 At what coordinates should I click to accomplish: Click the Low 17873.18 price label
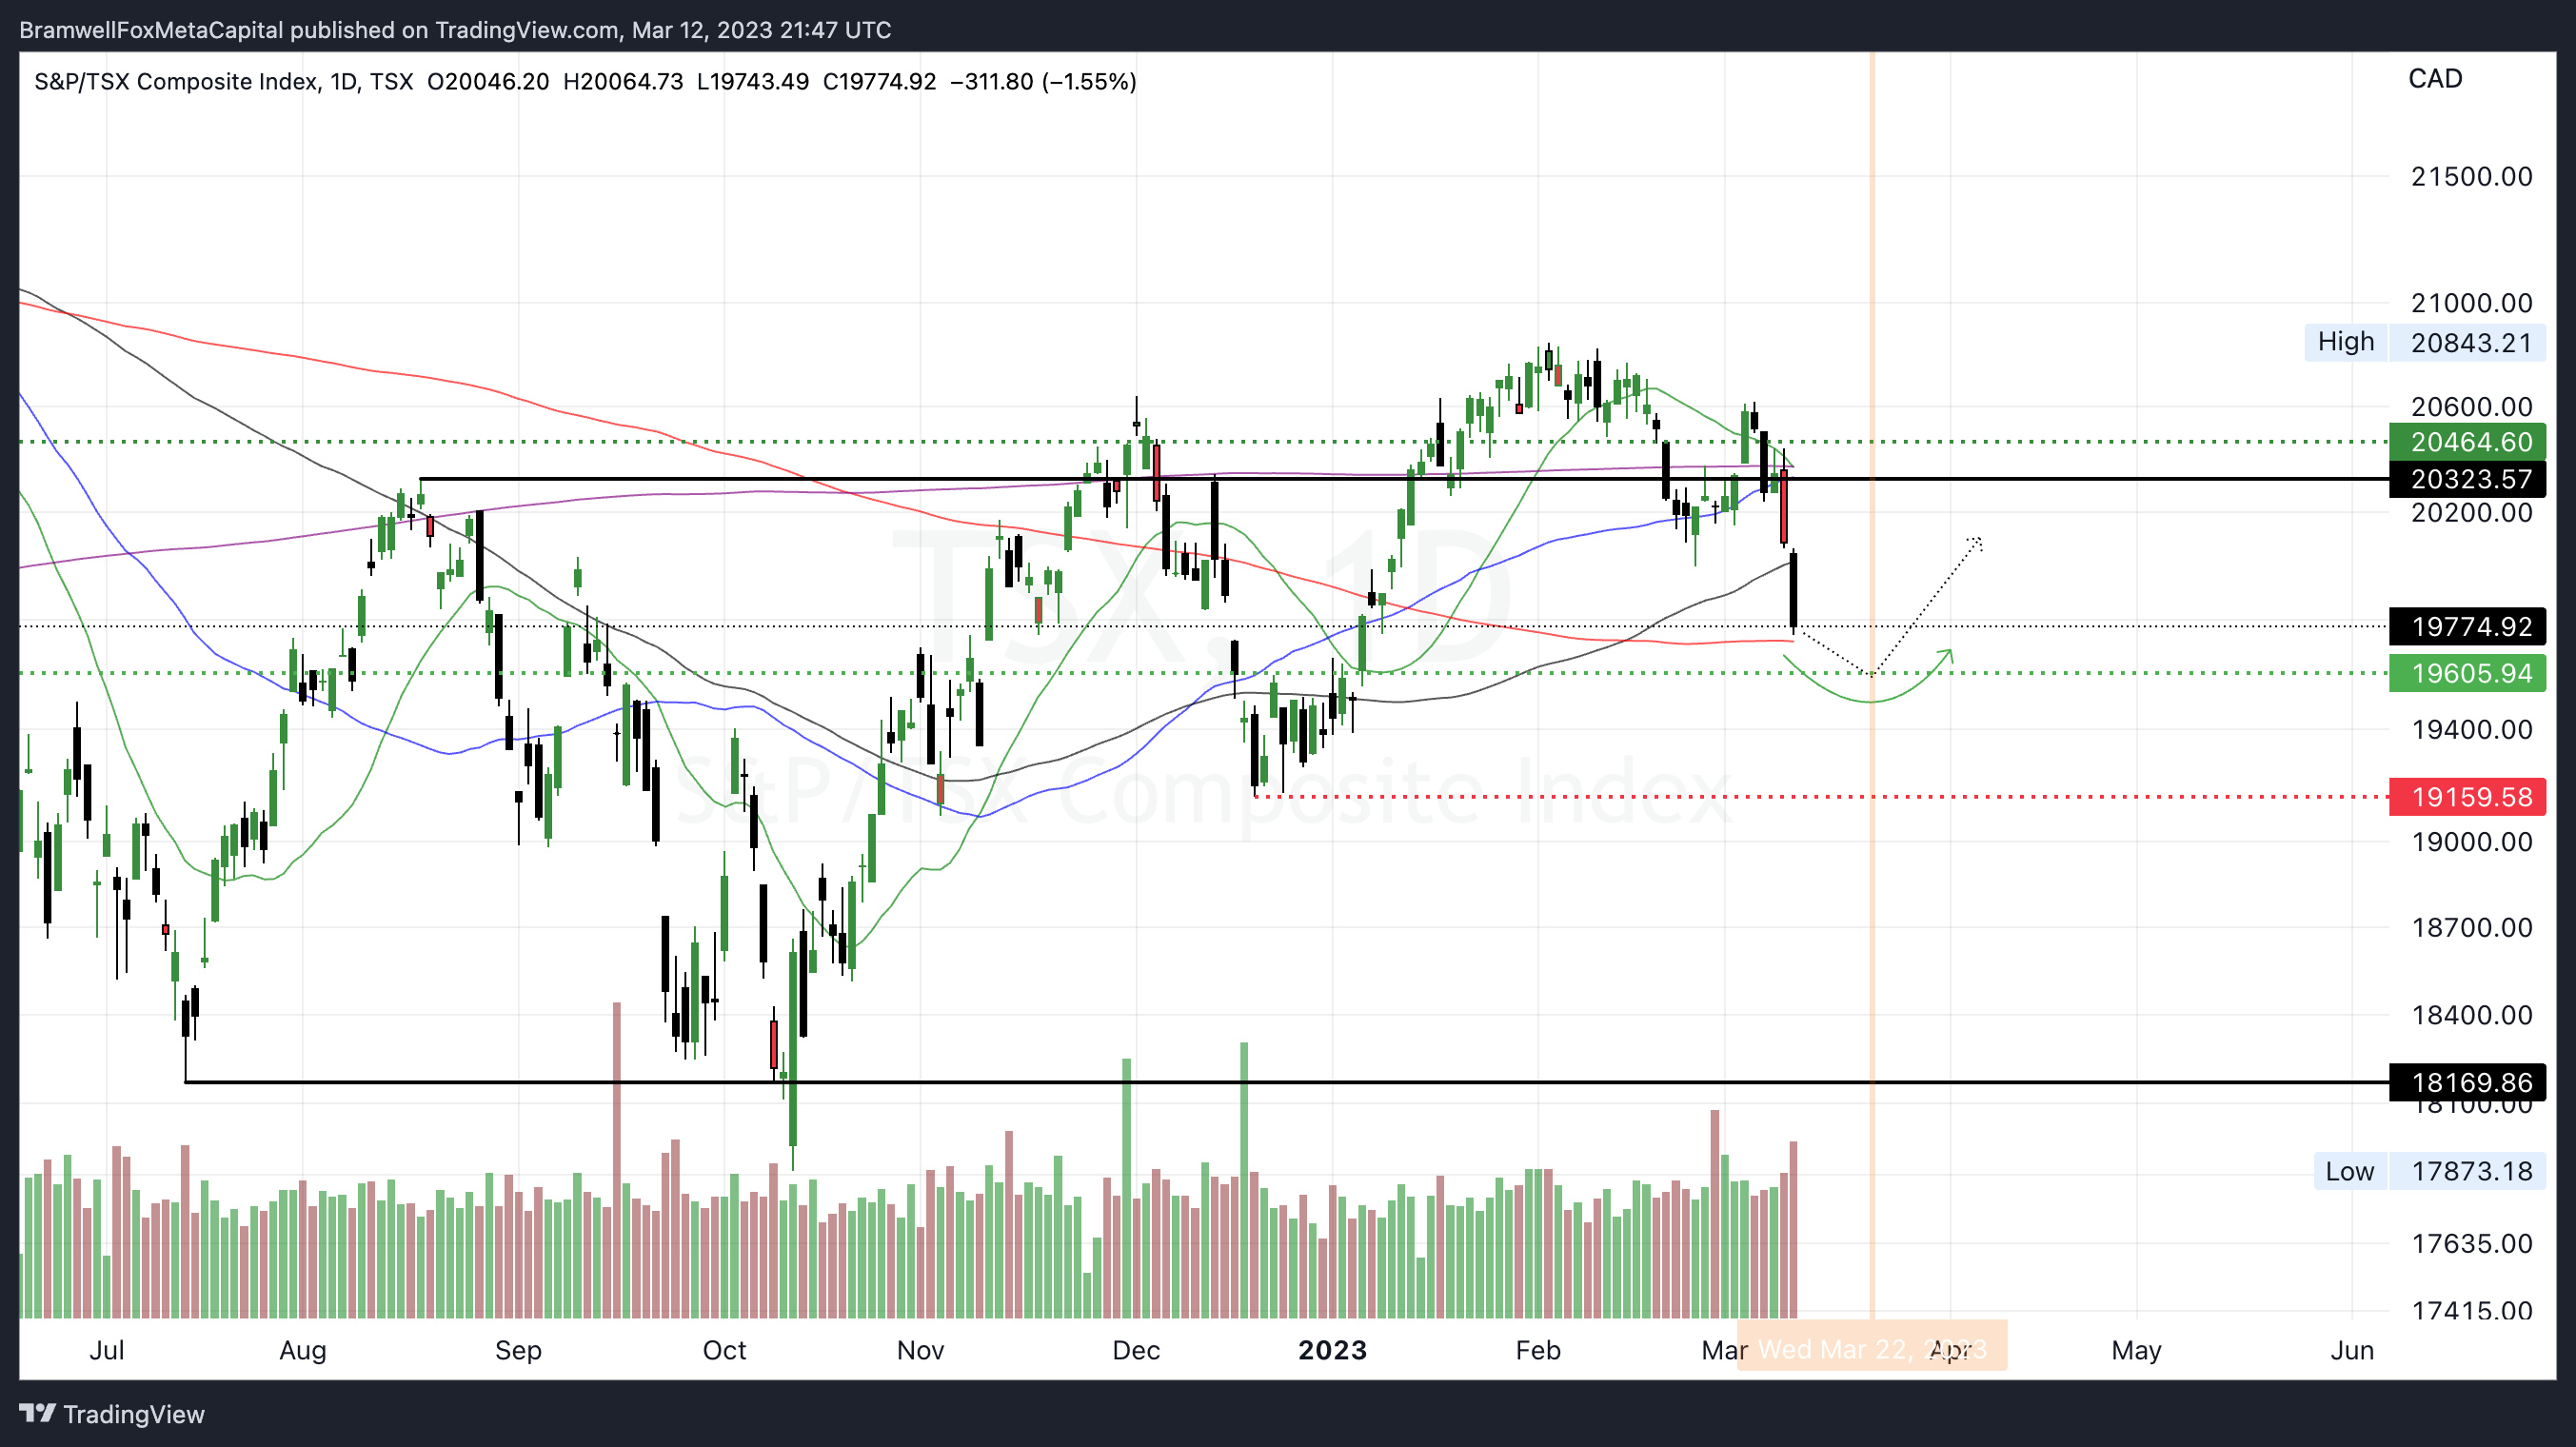pos(2430,1171)
